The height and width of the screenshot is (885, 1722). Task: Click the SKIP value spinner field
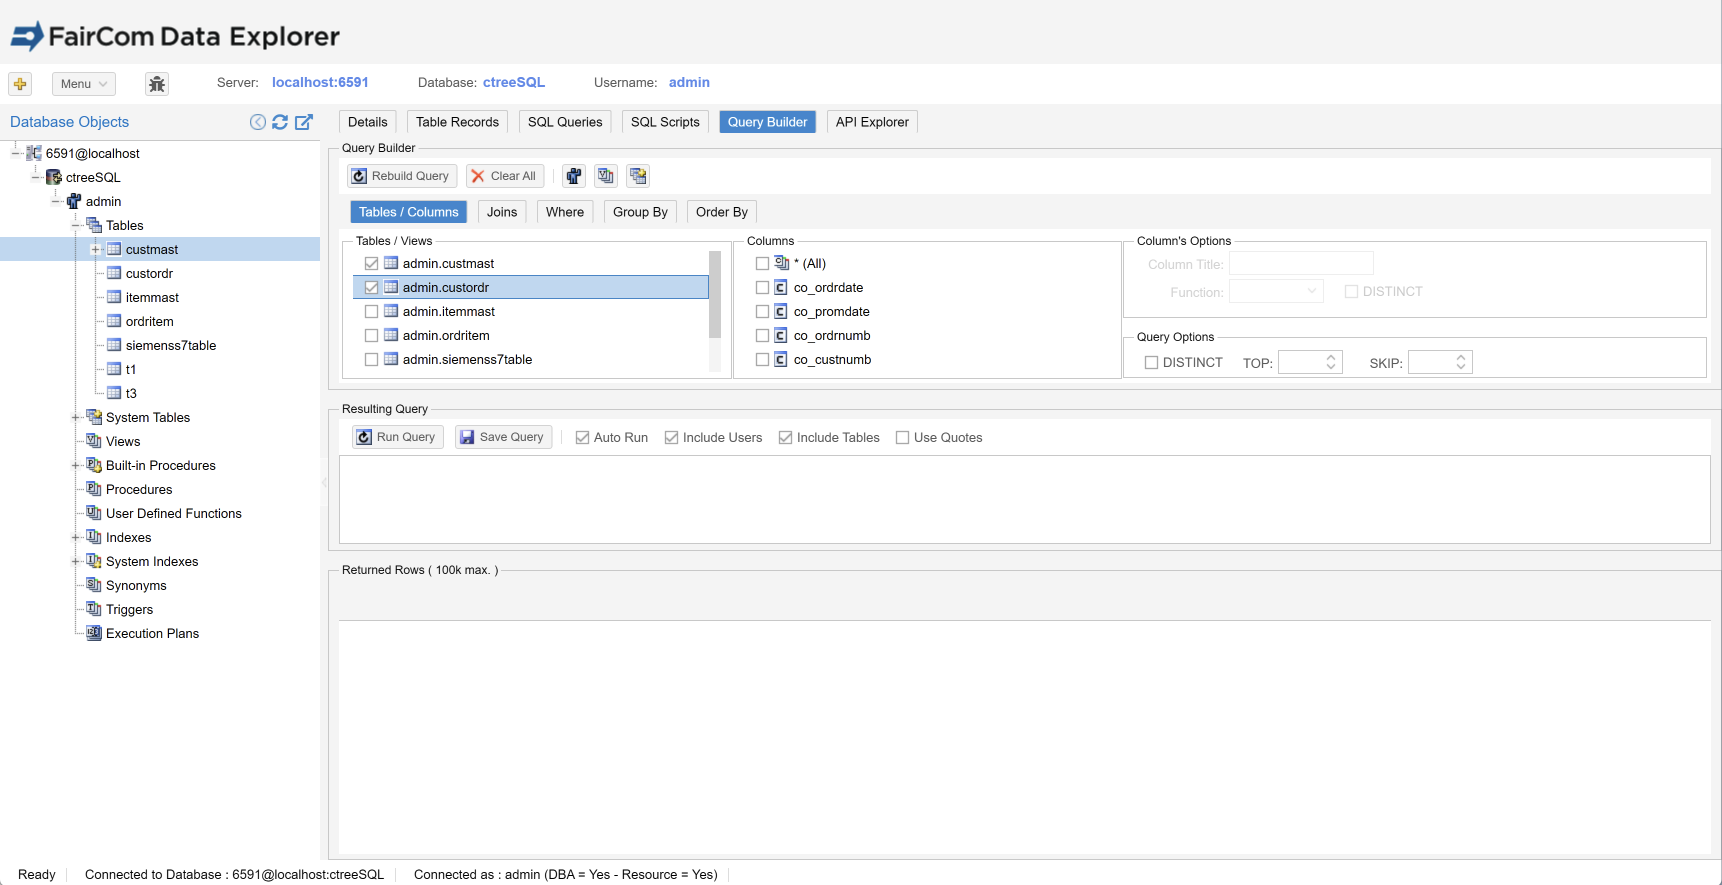(x=1440, y=362)
